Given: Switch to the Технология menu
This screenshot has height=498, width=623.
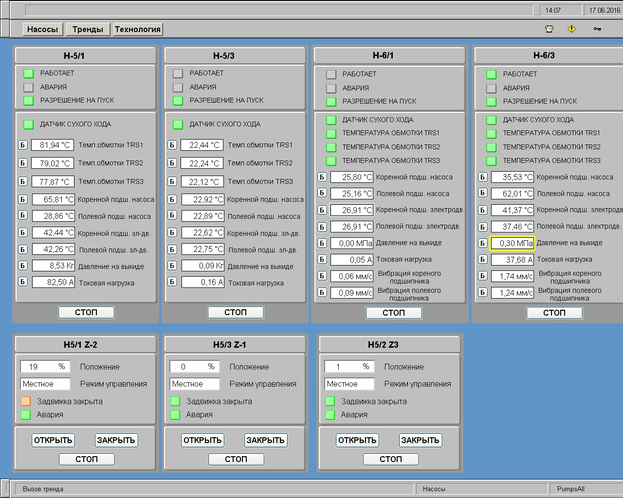Looking at the screenshot, I should (x=138, y=30).
